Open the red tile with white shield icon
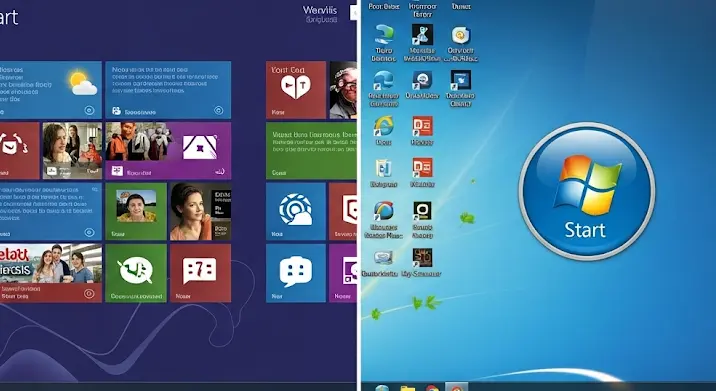 pos(343,211)
